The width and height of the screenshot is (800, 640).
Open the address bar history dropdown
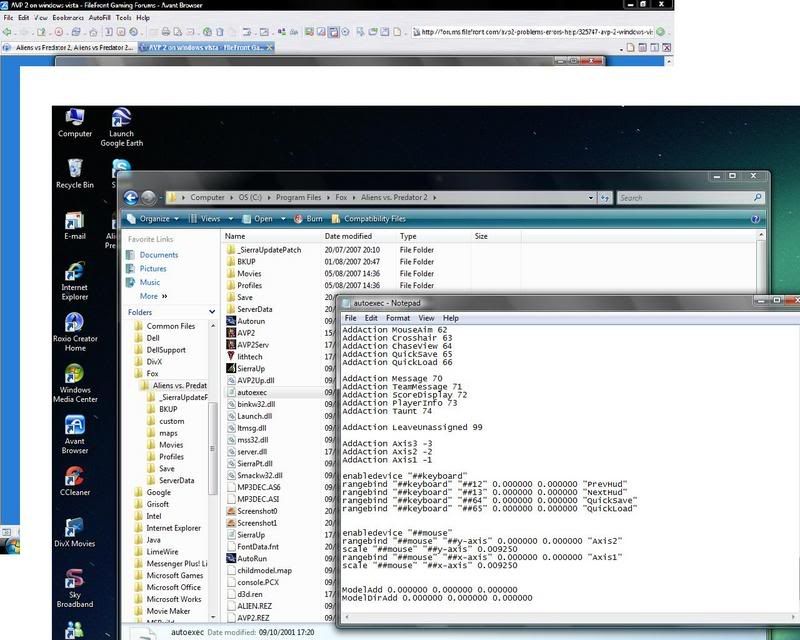point(590,198)
